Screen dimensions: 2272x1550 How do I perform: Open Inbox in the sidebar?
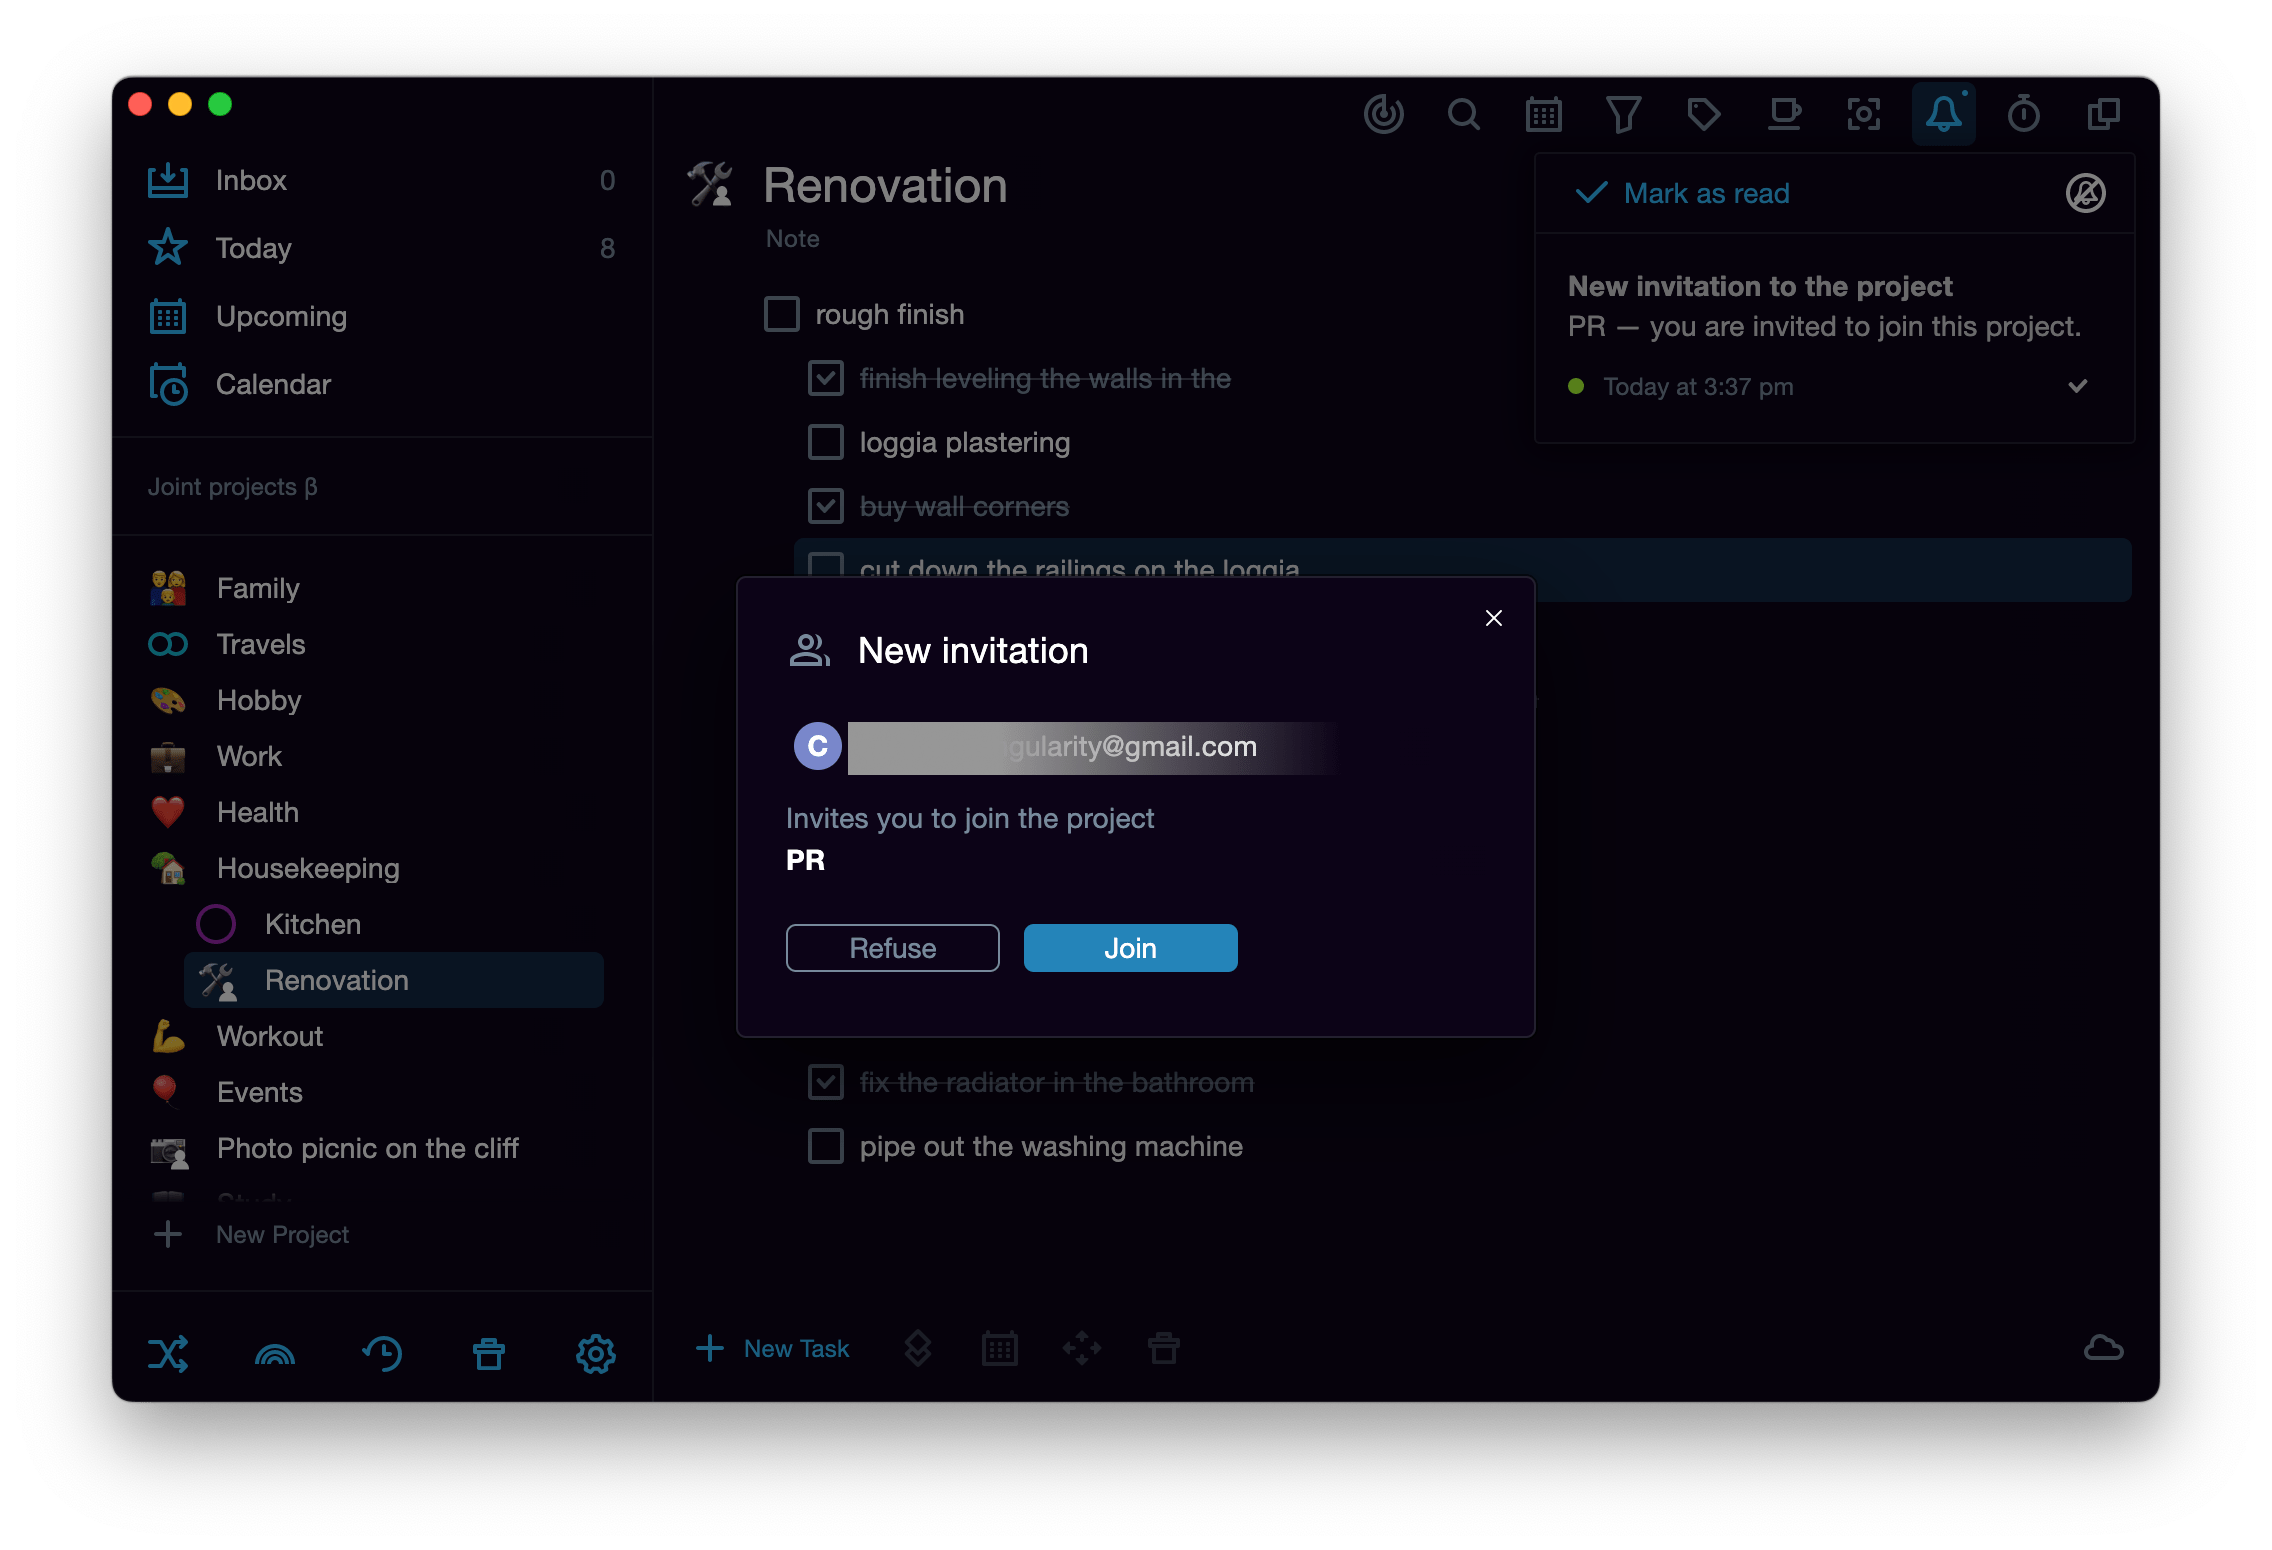coord(382,180)
